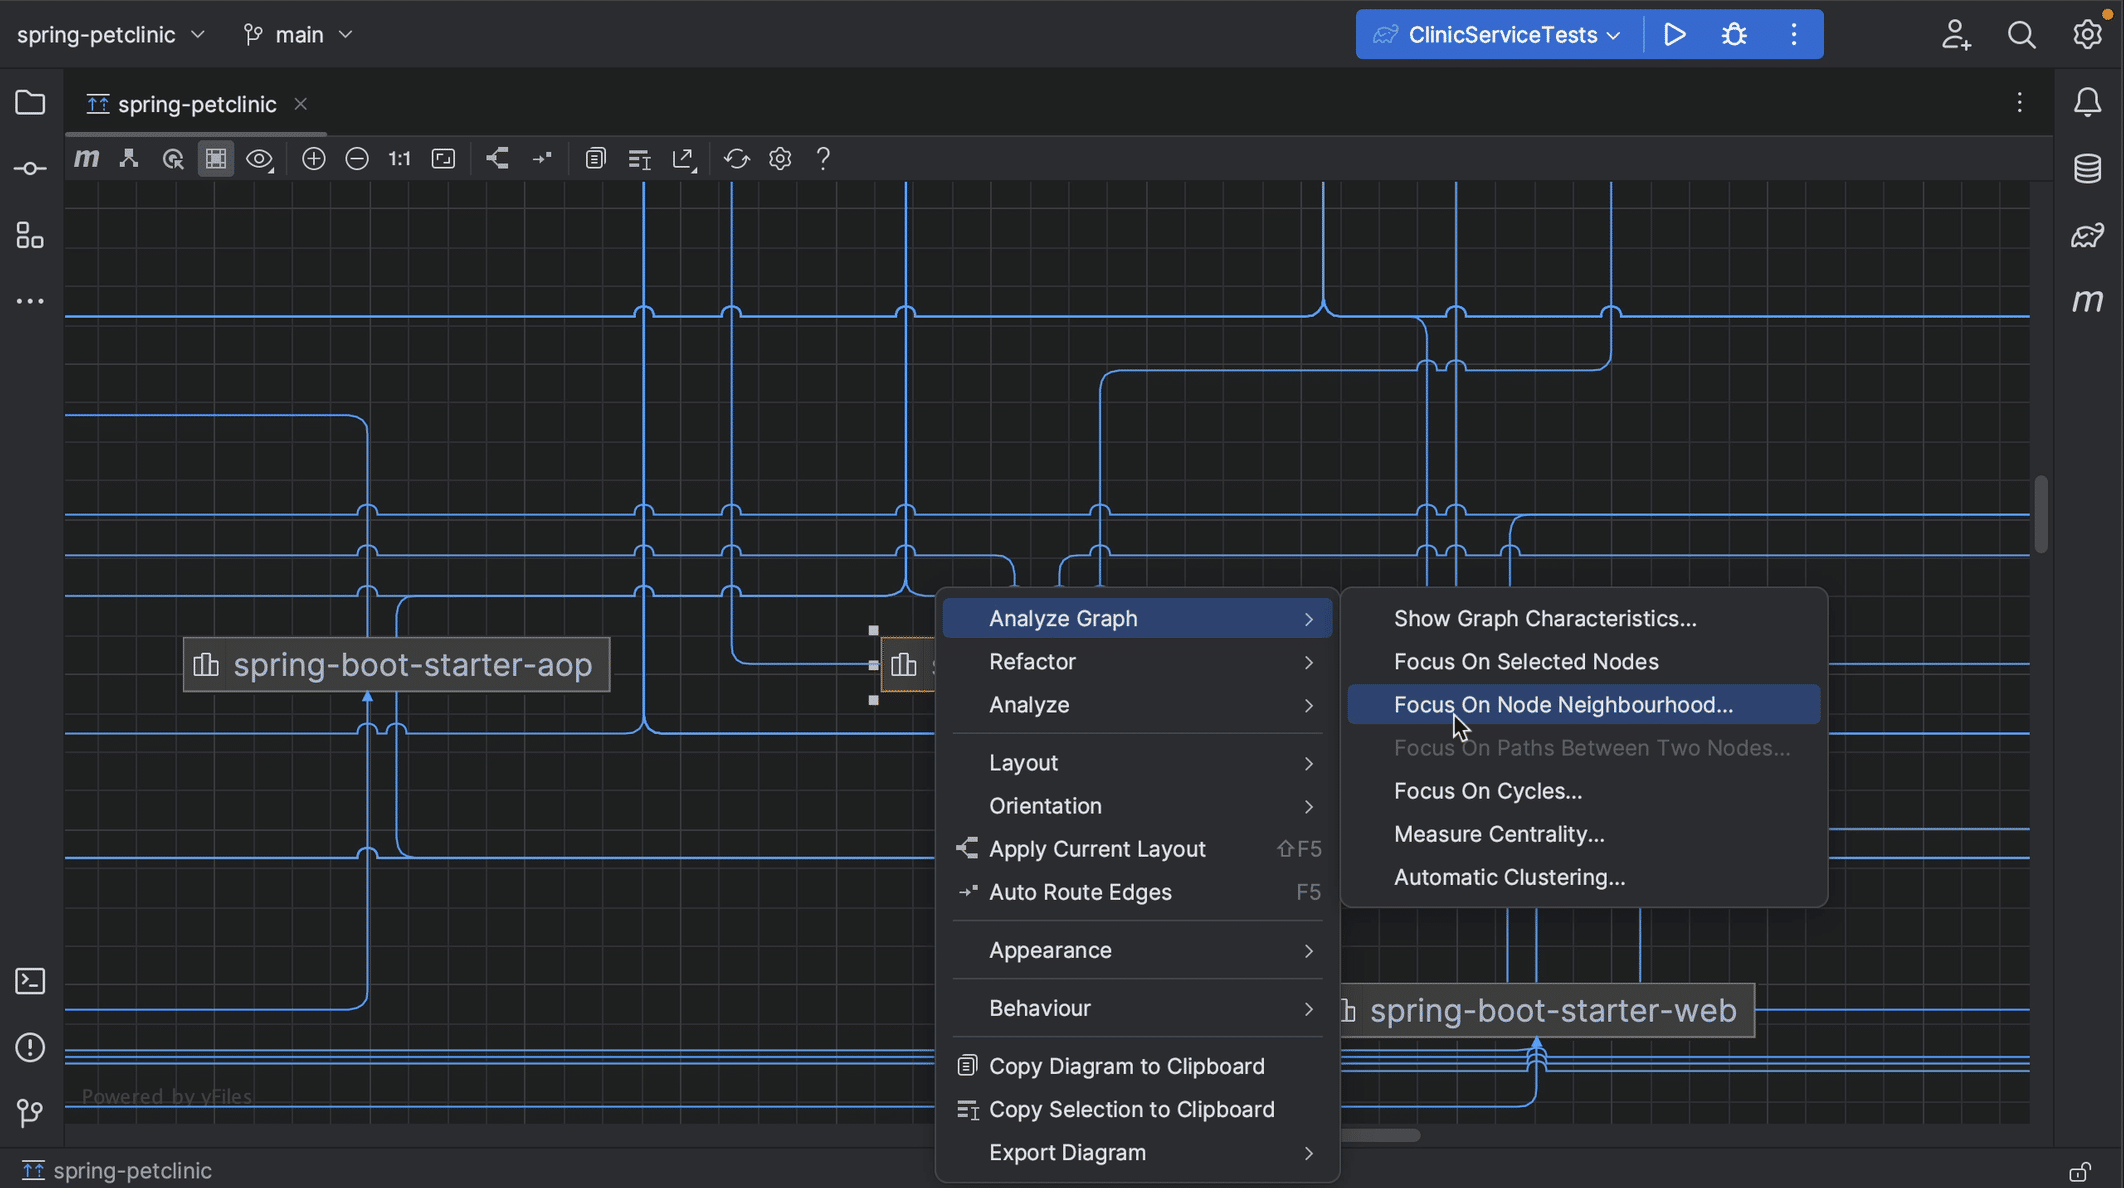Toggle the border/grid highlight toolbar button
The width and height of the screenshot is (2124, 1188).
pyautogui.click(x=216, y=159)
